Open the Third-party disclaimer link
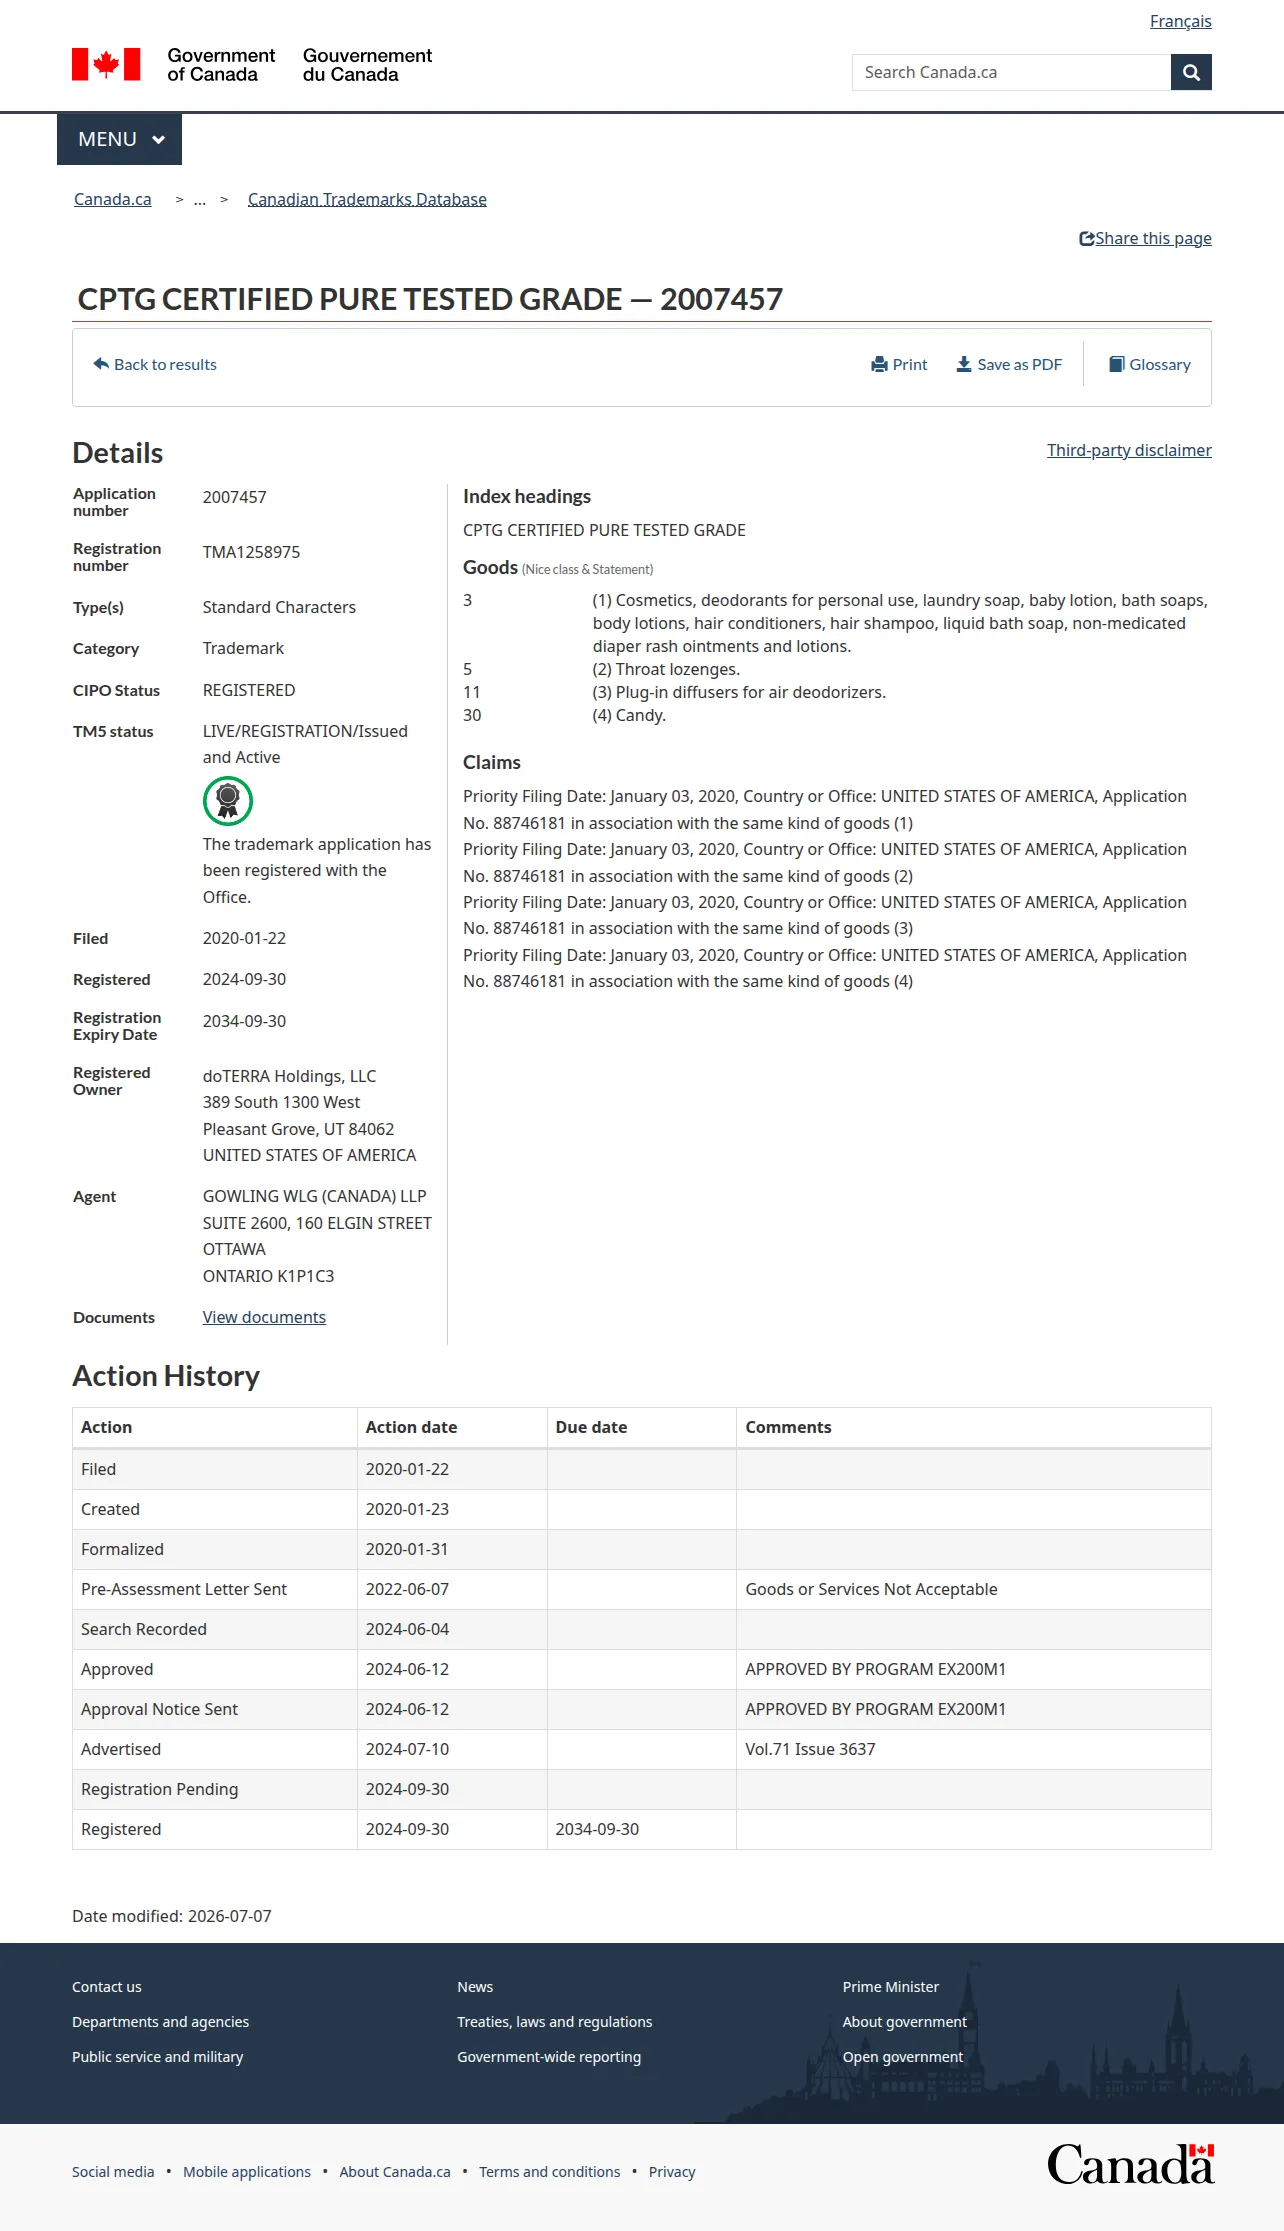 (1129, 450)
